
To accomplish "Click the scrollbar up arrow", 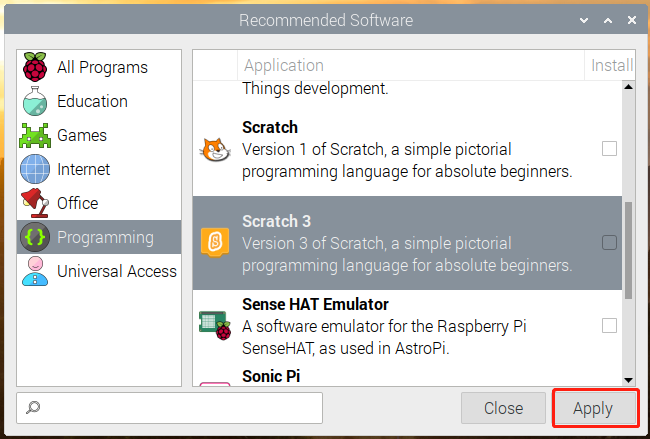I will (x=628, y=87).
